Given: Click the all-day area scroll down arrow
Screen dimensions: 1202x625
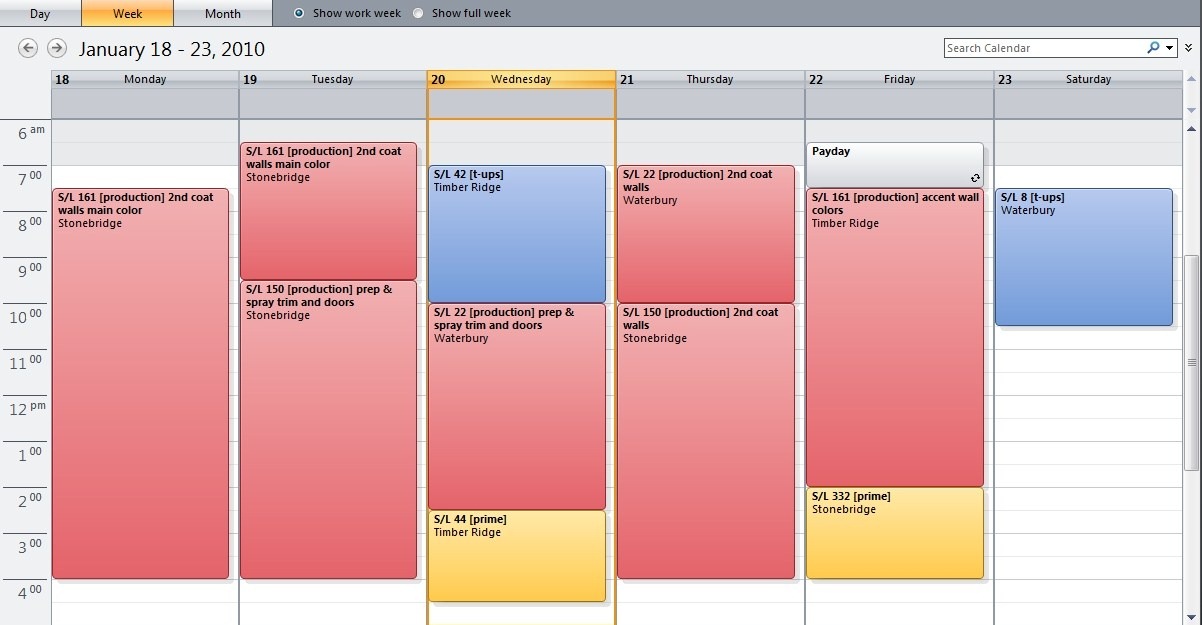Looking at the screenshot, I should click(1190, 109).
